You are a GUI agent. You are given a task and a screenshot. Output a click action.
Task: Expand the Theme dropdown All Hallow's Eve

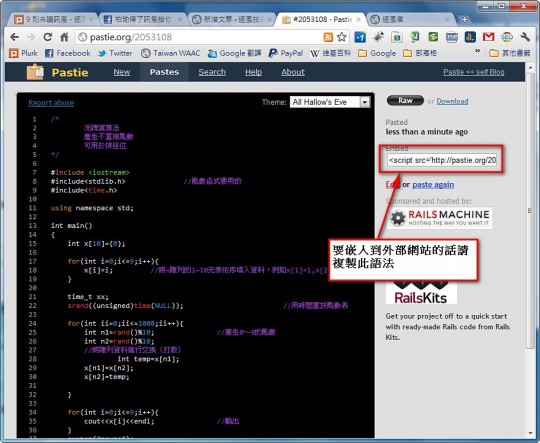330,102
